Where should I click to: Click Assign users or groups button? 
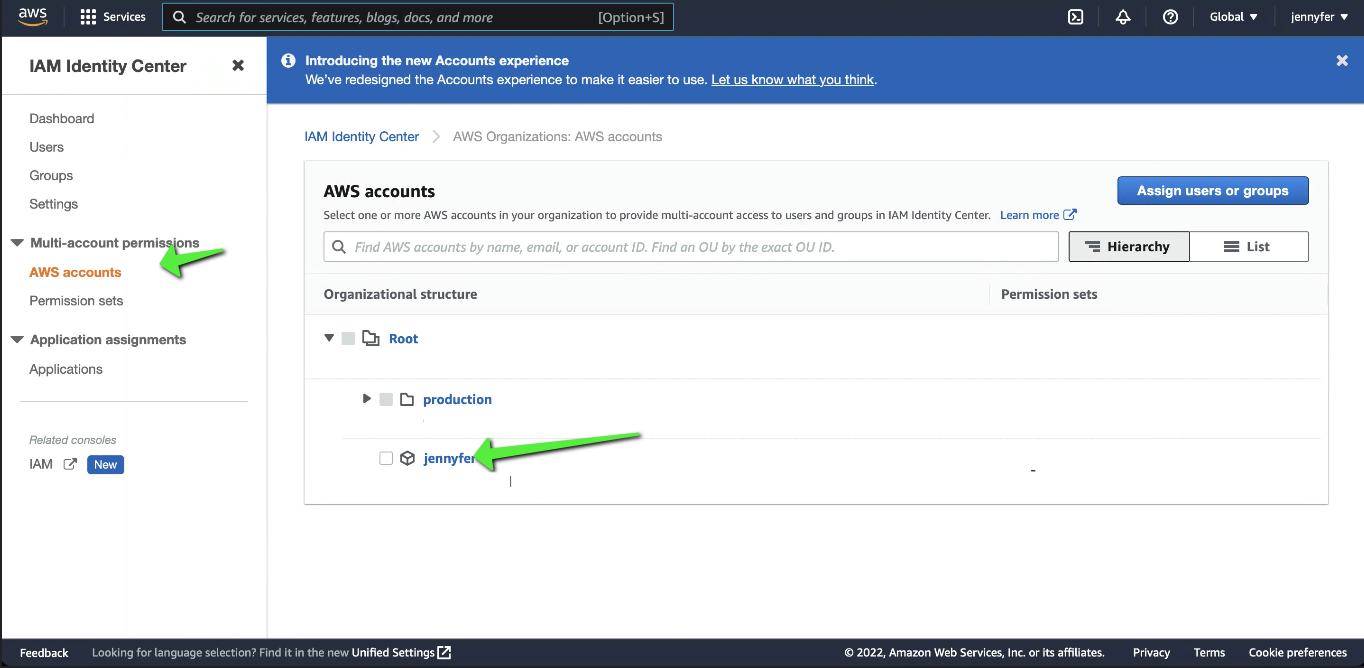(x=1213, y=191)
